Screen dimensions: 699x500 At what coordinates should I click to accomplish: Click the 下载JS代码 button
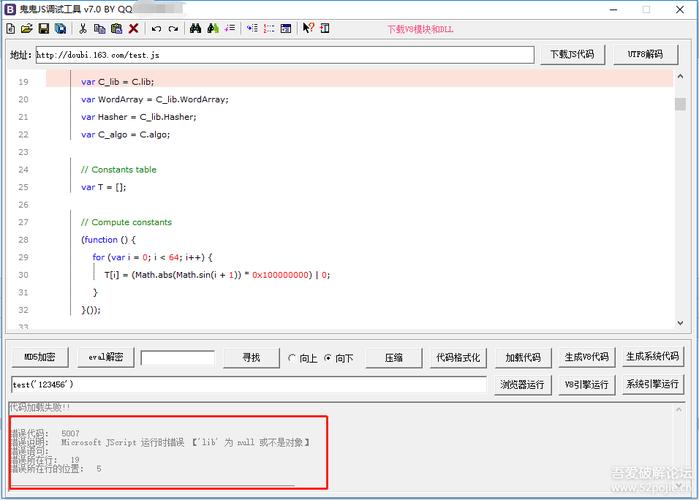pyautogui.click(x=572, y=54)
